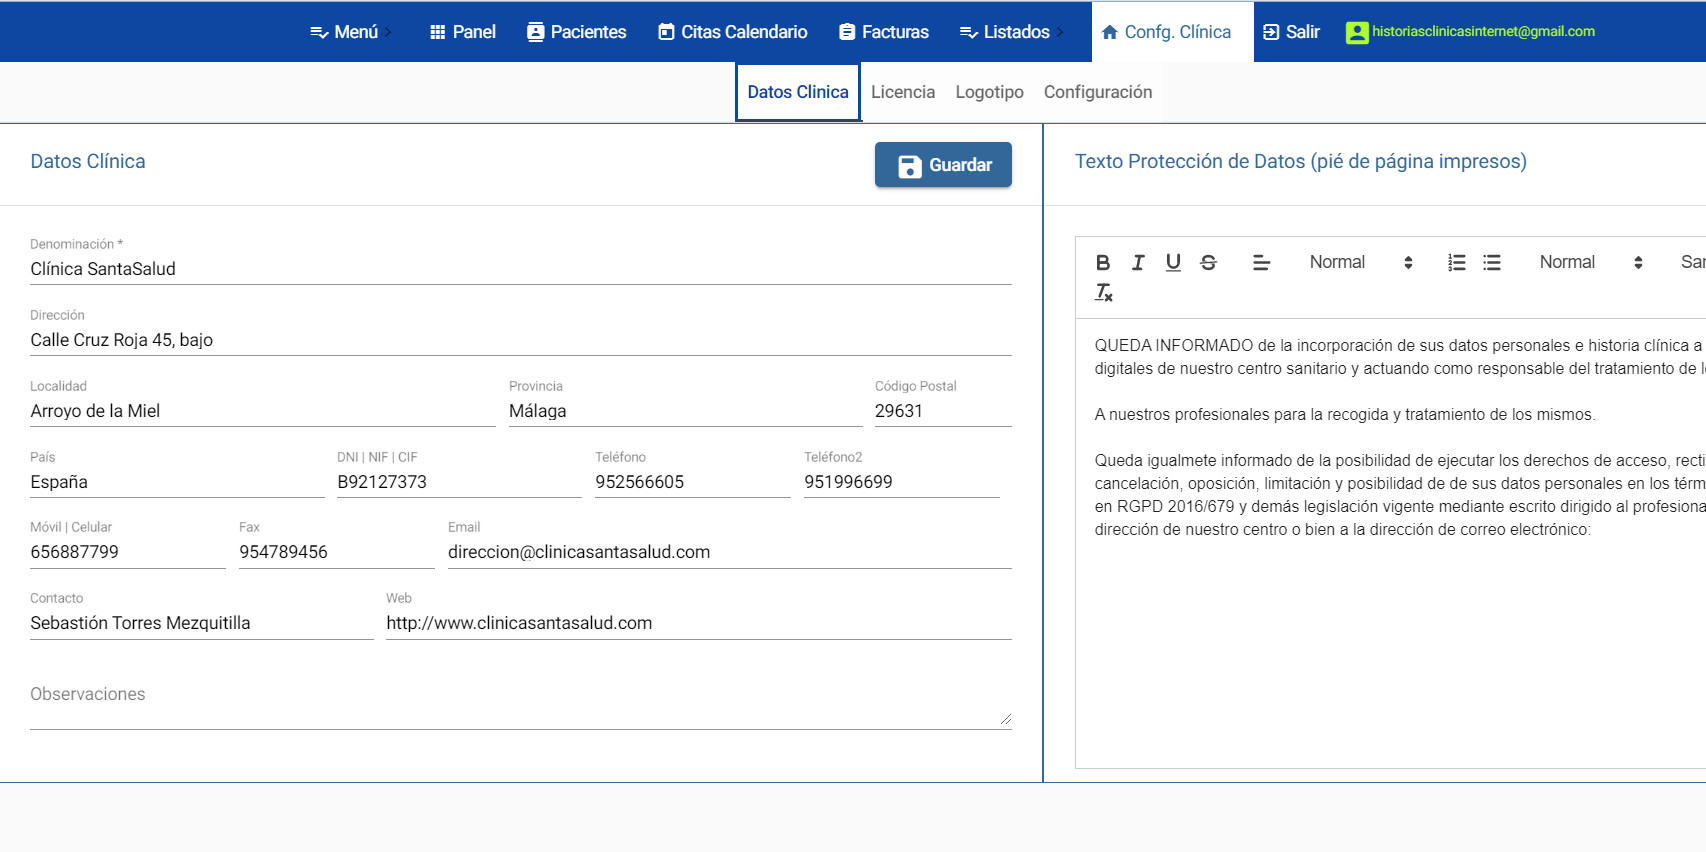The height and width of the screenshot is (852, 1706).
Task: Click the grid icon beside Panel
Action: [437, 32]
